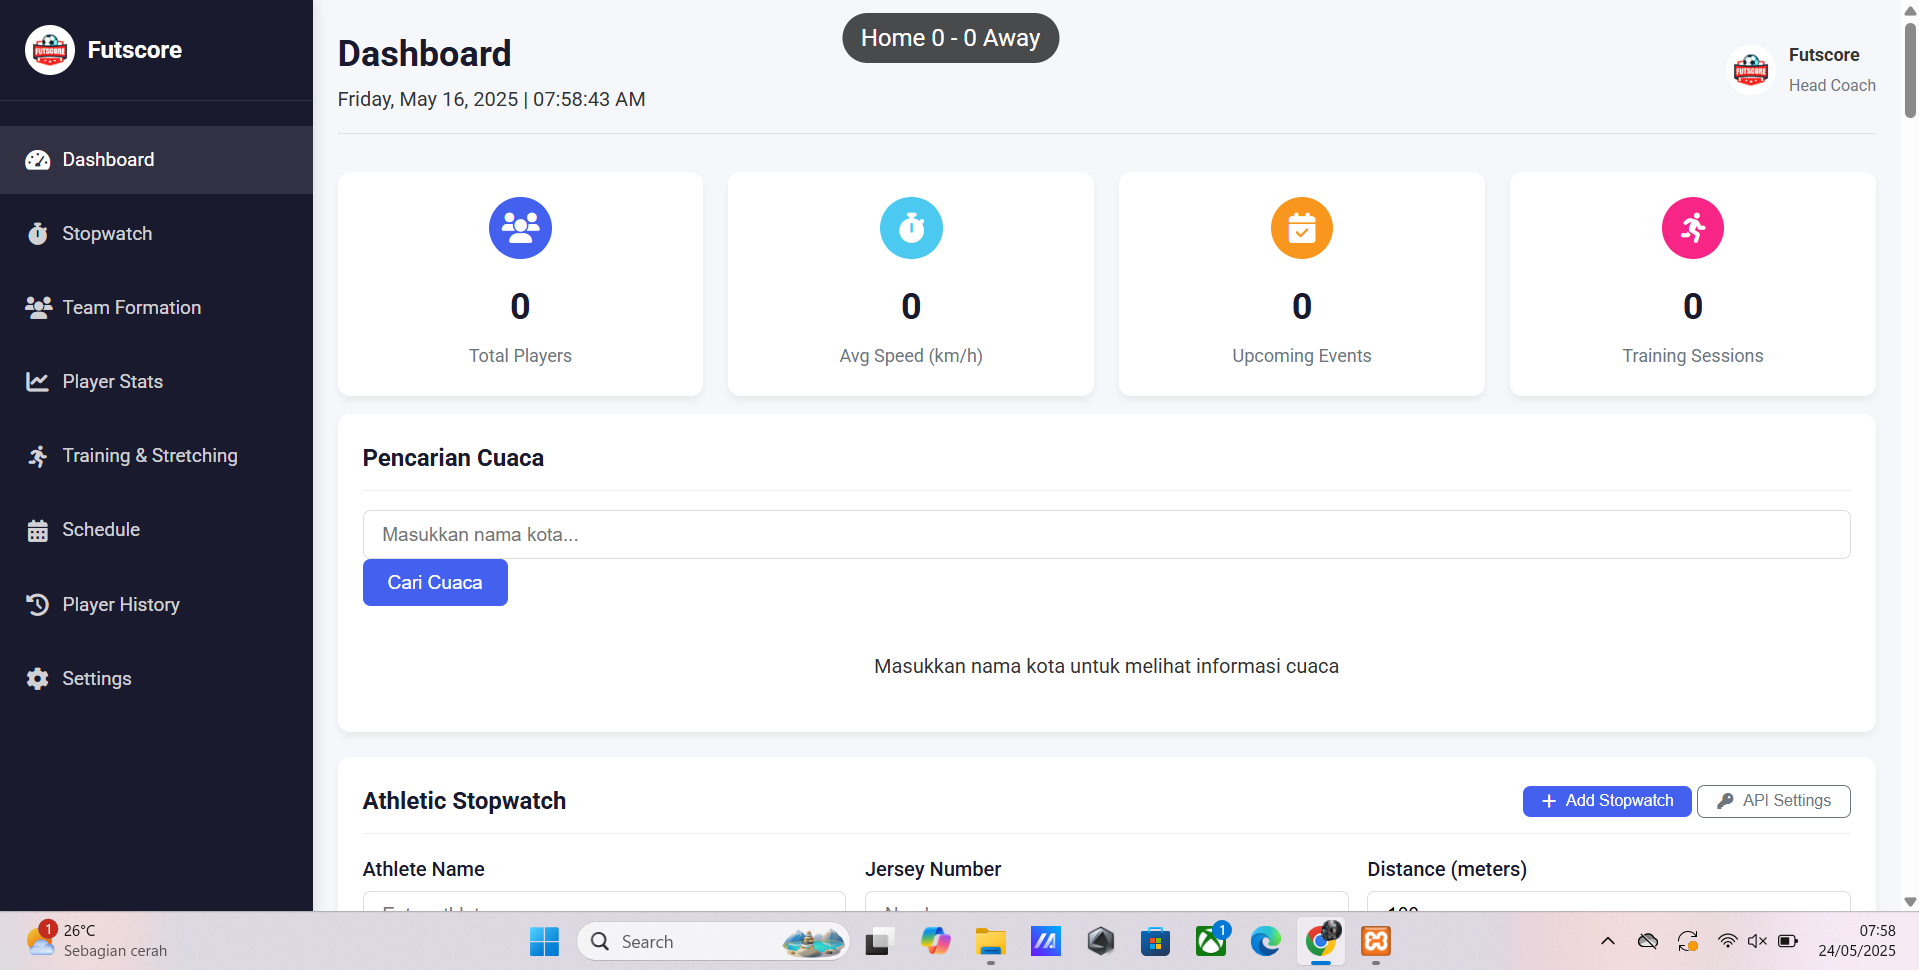Click the Pencarian Cuaca heading
1919x970 pixels.
(x=453, y=458)
